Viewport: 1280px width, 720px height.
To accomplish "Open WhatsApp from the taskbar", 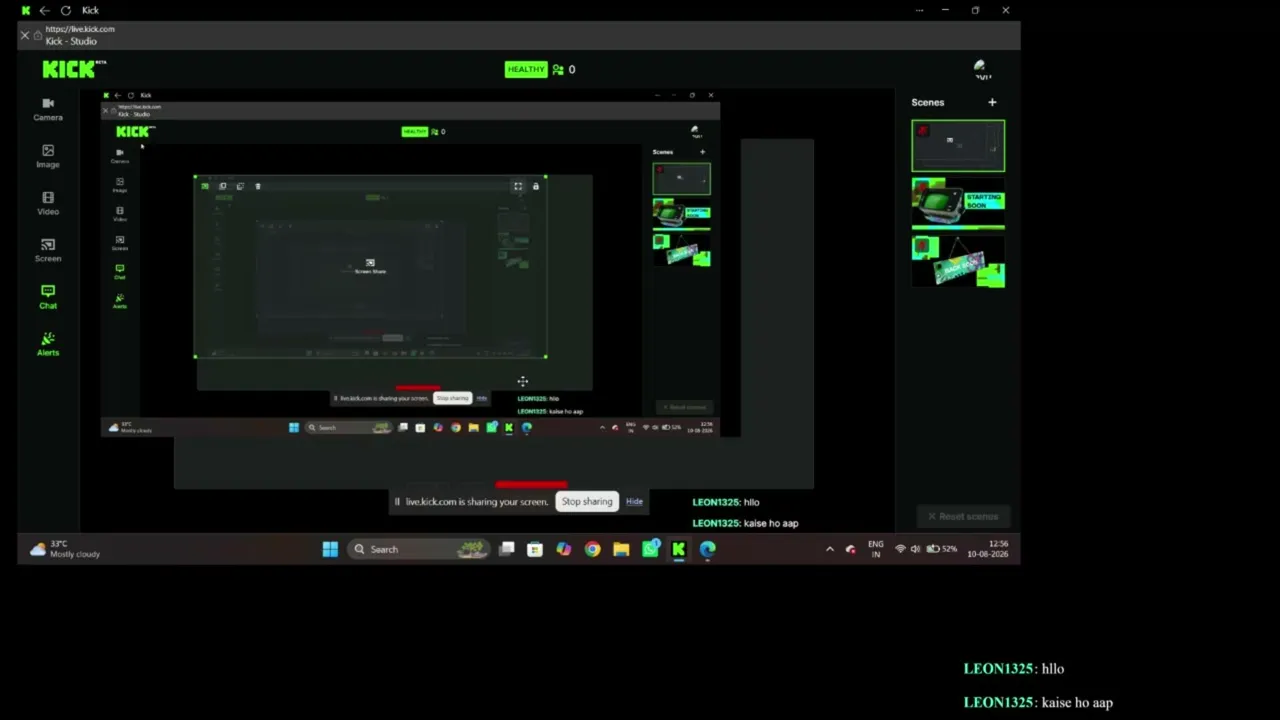I will [x=650, y=549].
